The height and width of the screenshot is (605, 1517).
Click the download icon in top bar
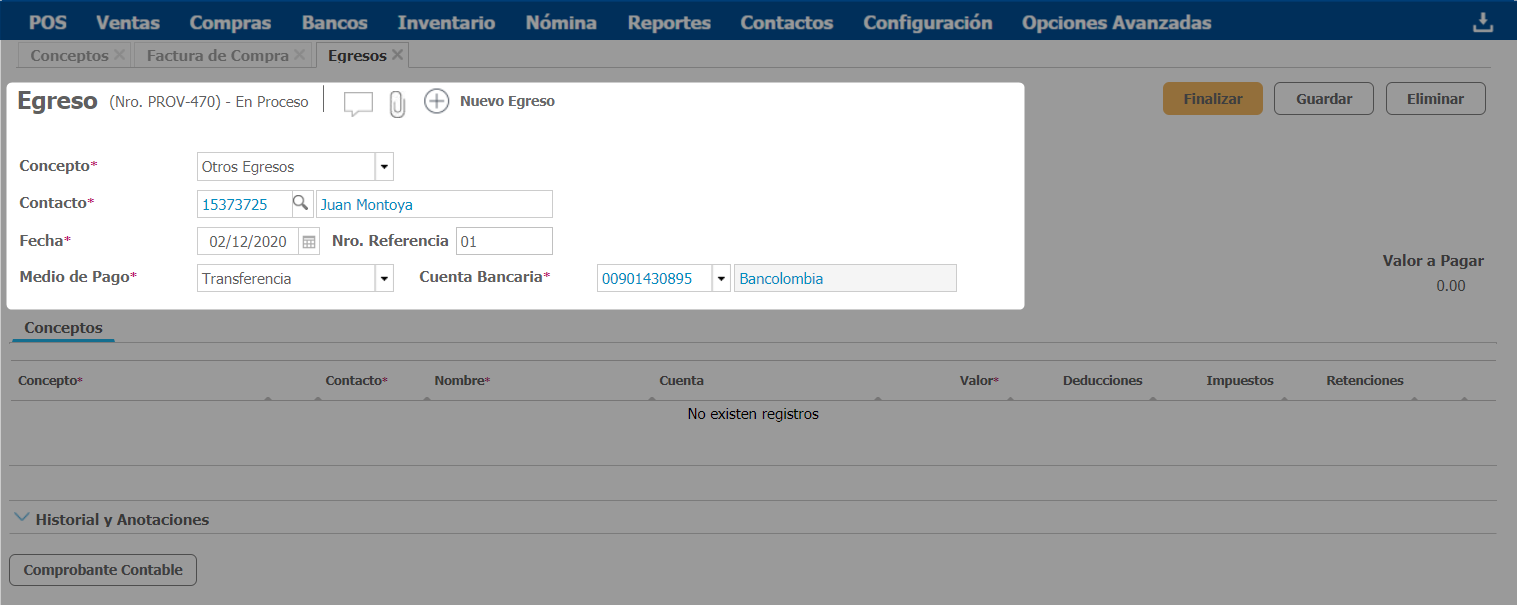[1482, 22]
